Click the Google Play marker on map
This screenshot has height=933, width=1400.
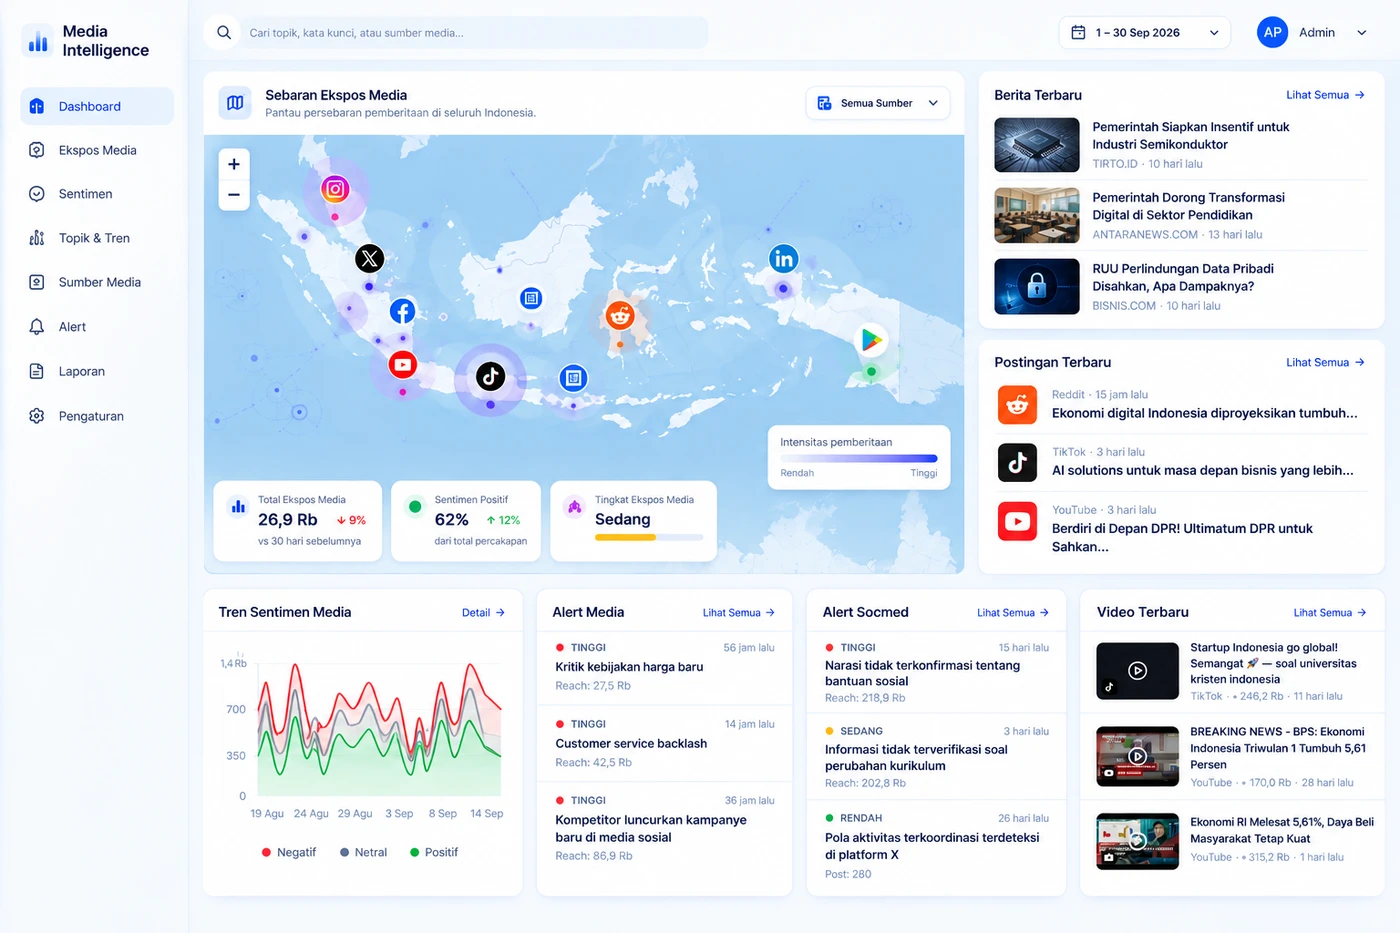tap(872, 341)
